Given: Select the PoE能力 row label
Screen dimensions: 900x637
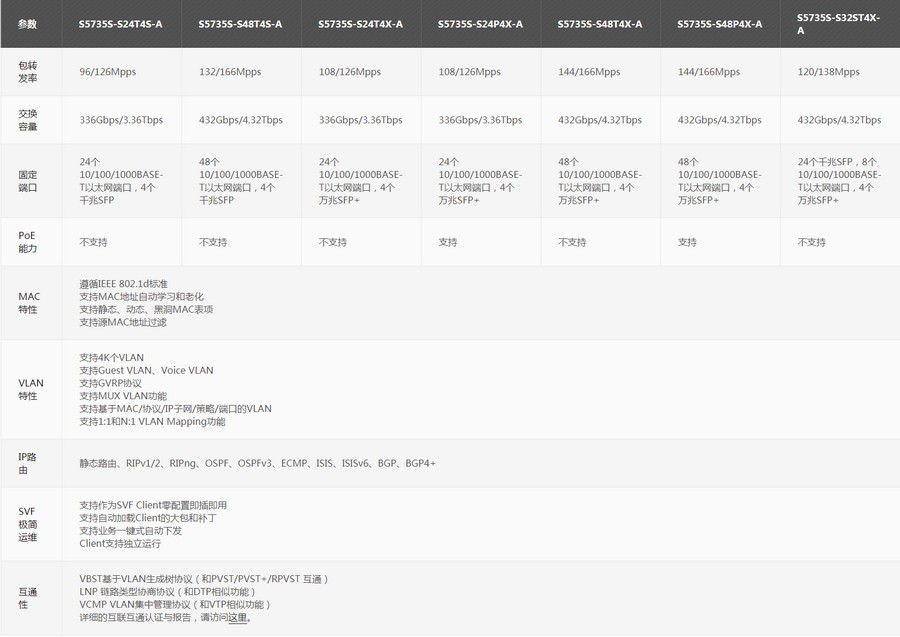Looking at the screenshot, I should (27, 242).
